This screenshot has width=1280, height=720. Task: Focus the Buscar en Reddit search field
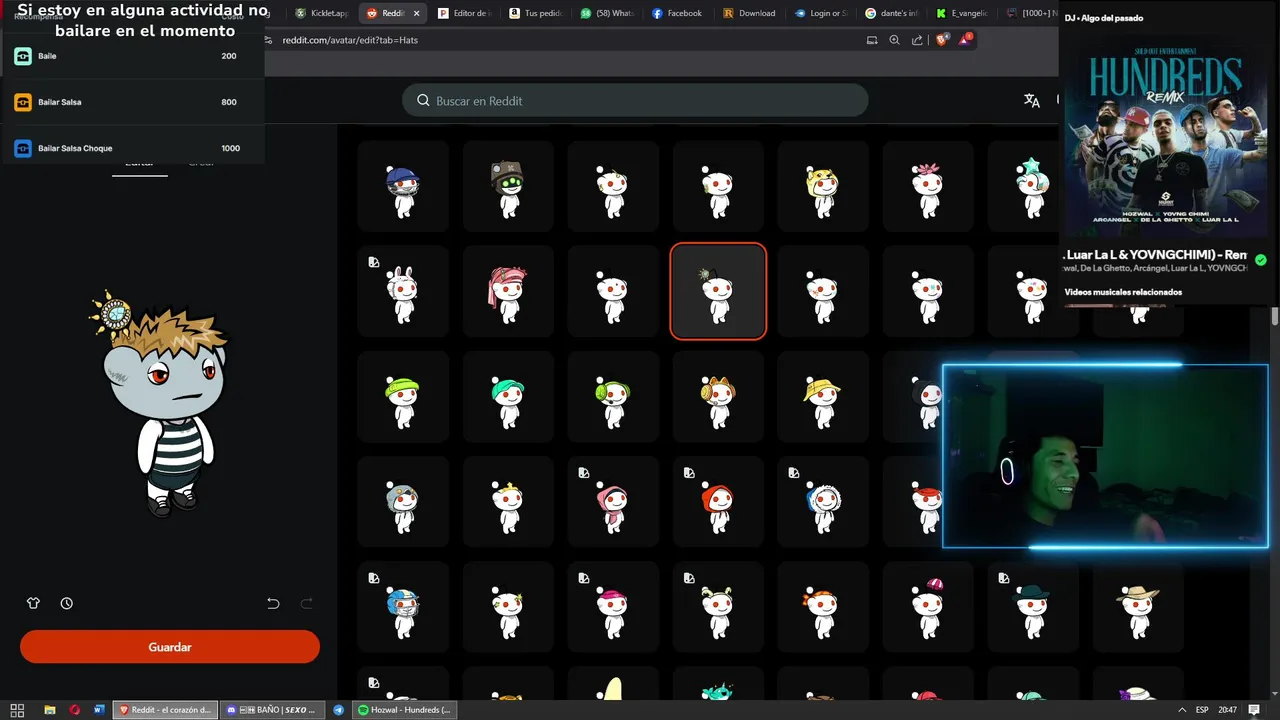[635, 100]
